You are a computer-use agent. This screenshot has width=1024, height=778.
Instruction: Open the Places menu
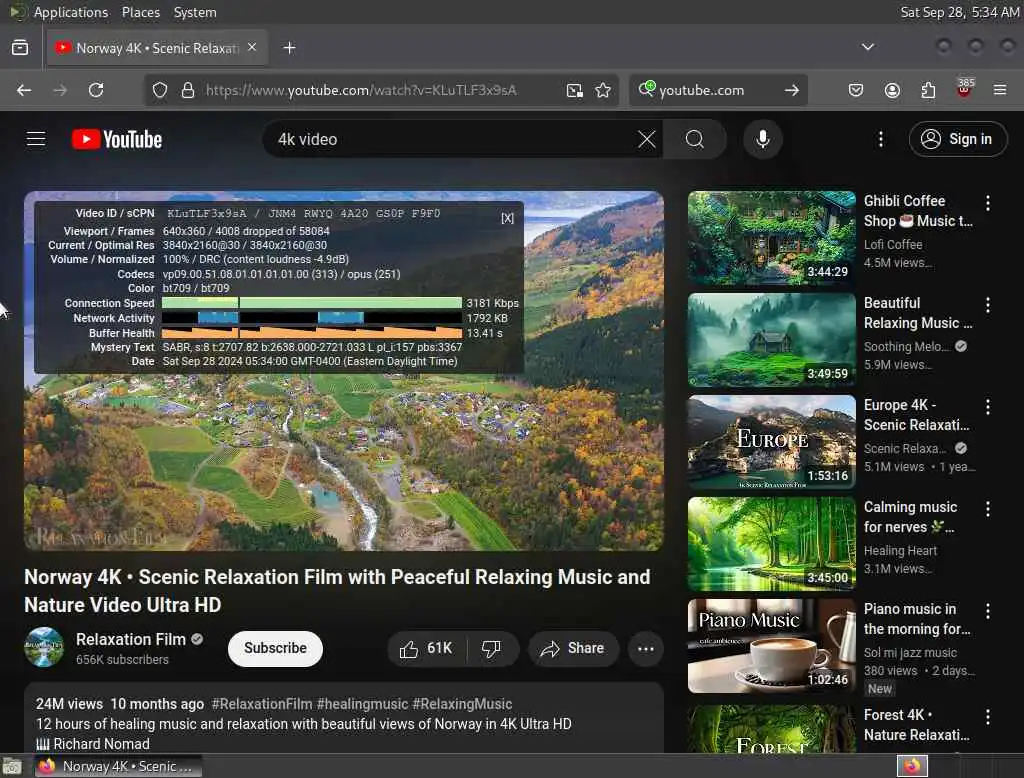[140, 12]
